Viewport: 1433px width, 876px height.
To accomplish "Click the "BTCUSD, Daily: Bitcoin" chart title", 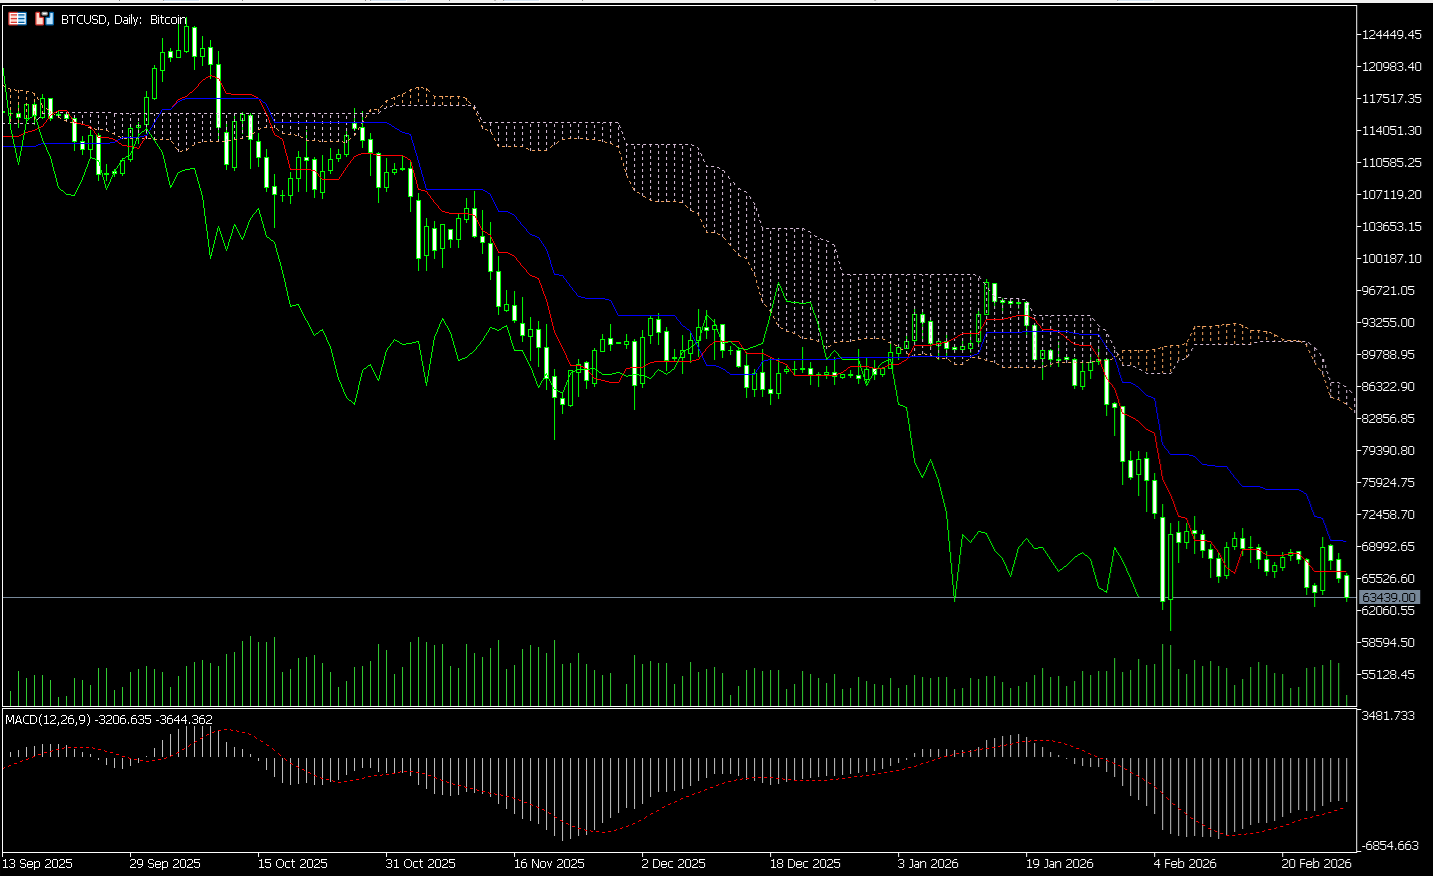I will [124, 19].
